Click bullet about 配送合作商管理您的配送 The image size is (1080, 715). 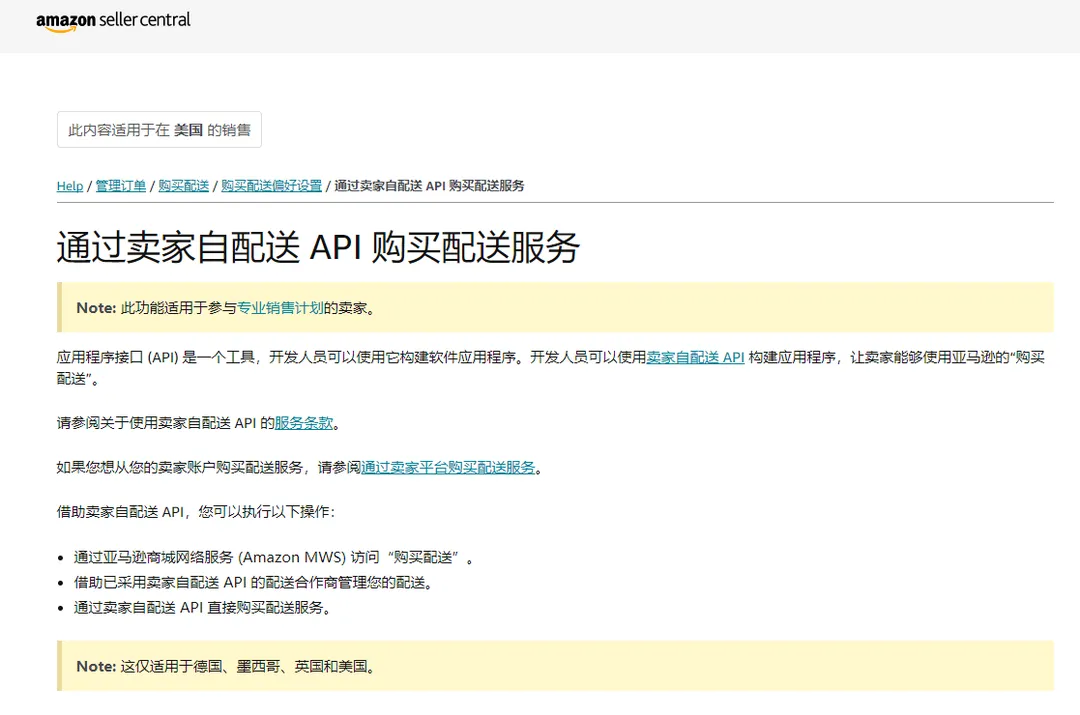[253, 583]
